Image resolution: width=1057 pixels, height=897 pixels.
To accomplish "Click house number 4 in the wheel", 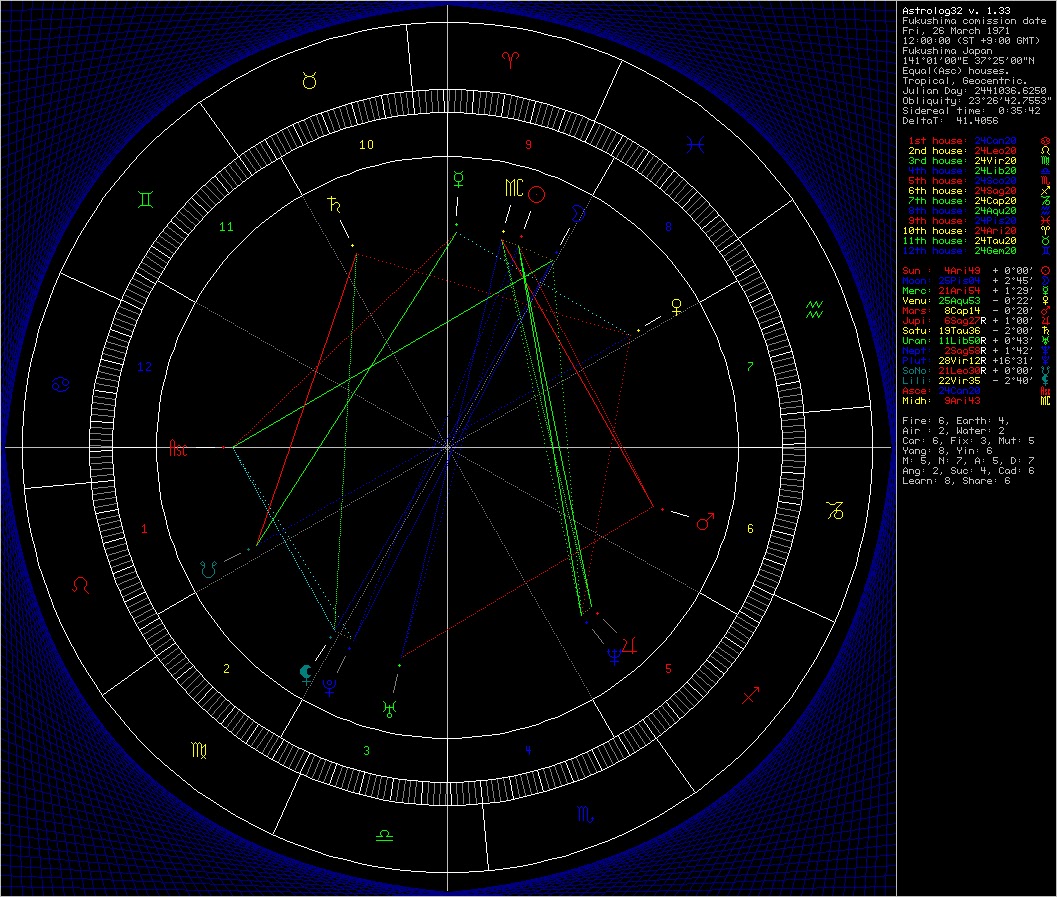I will coord(528,749).
